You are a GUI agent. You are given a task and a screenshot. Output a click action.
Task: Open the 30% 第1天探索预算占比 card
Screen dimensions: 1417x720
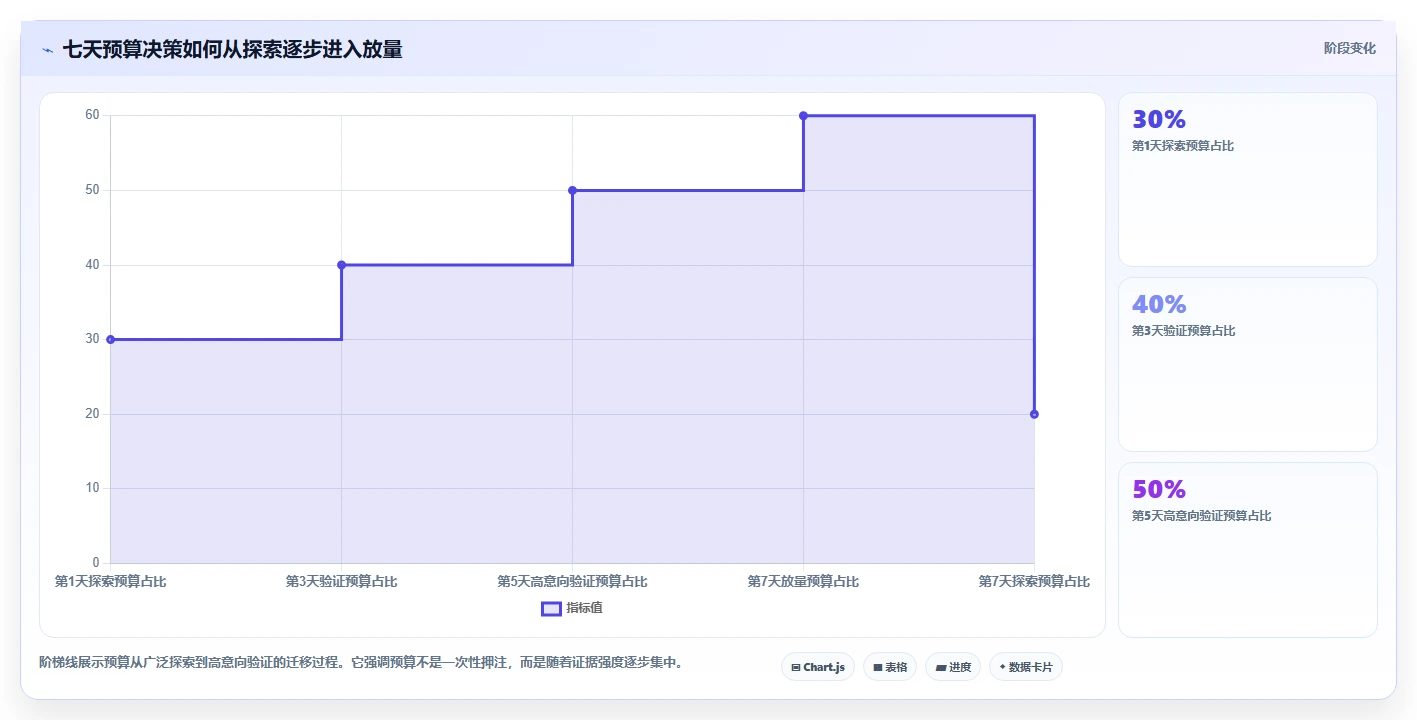pos(1248,180)
